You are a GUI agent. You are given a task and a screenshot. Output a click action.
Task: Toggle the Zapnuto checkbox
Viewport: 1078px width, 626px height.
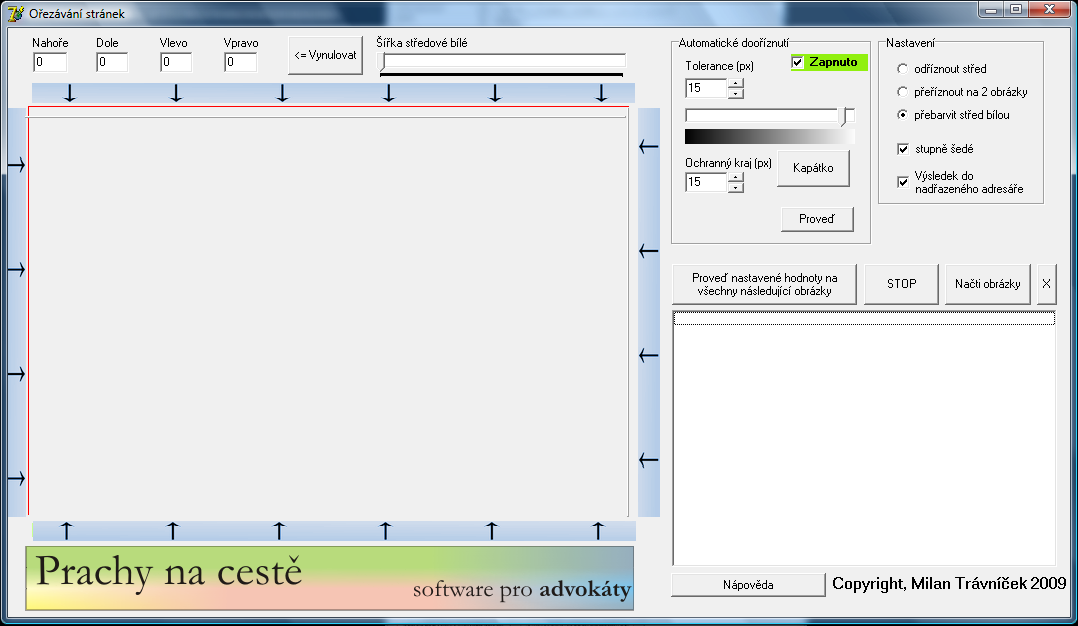(x=798, y=63)
